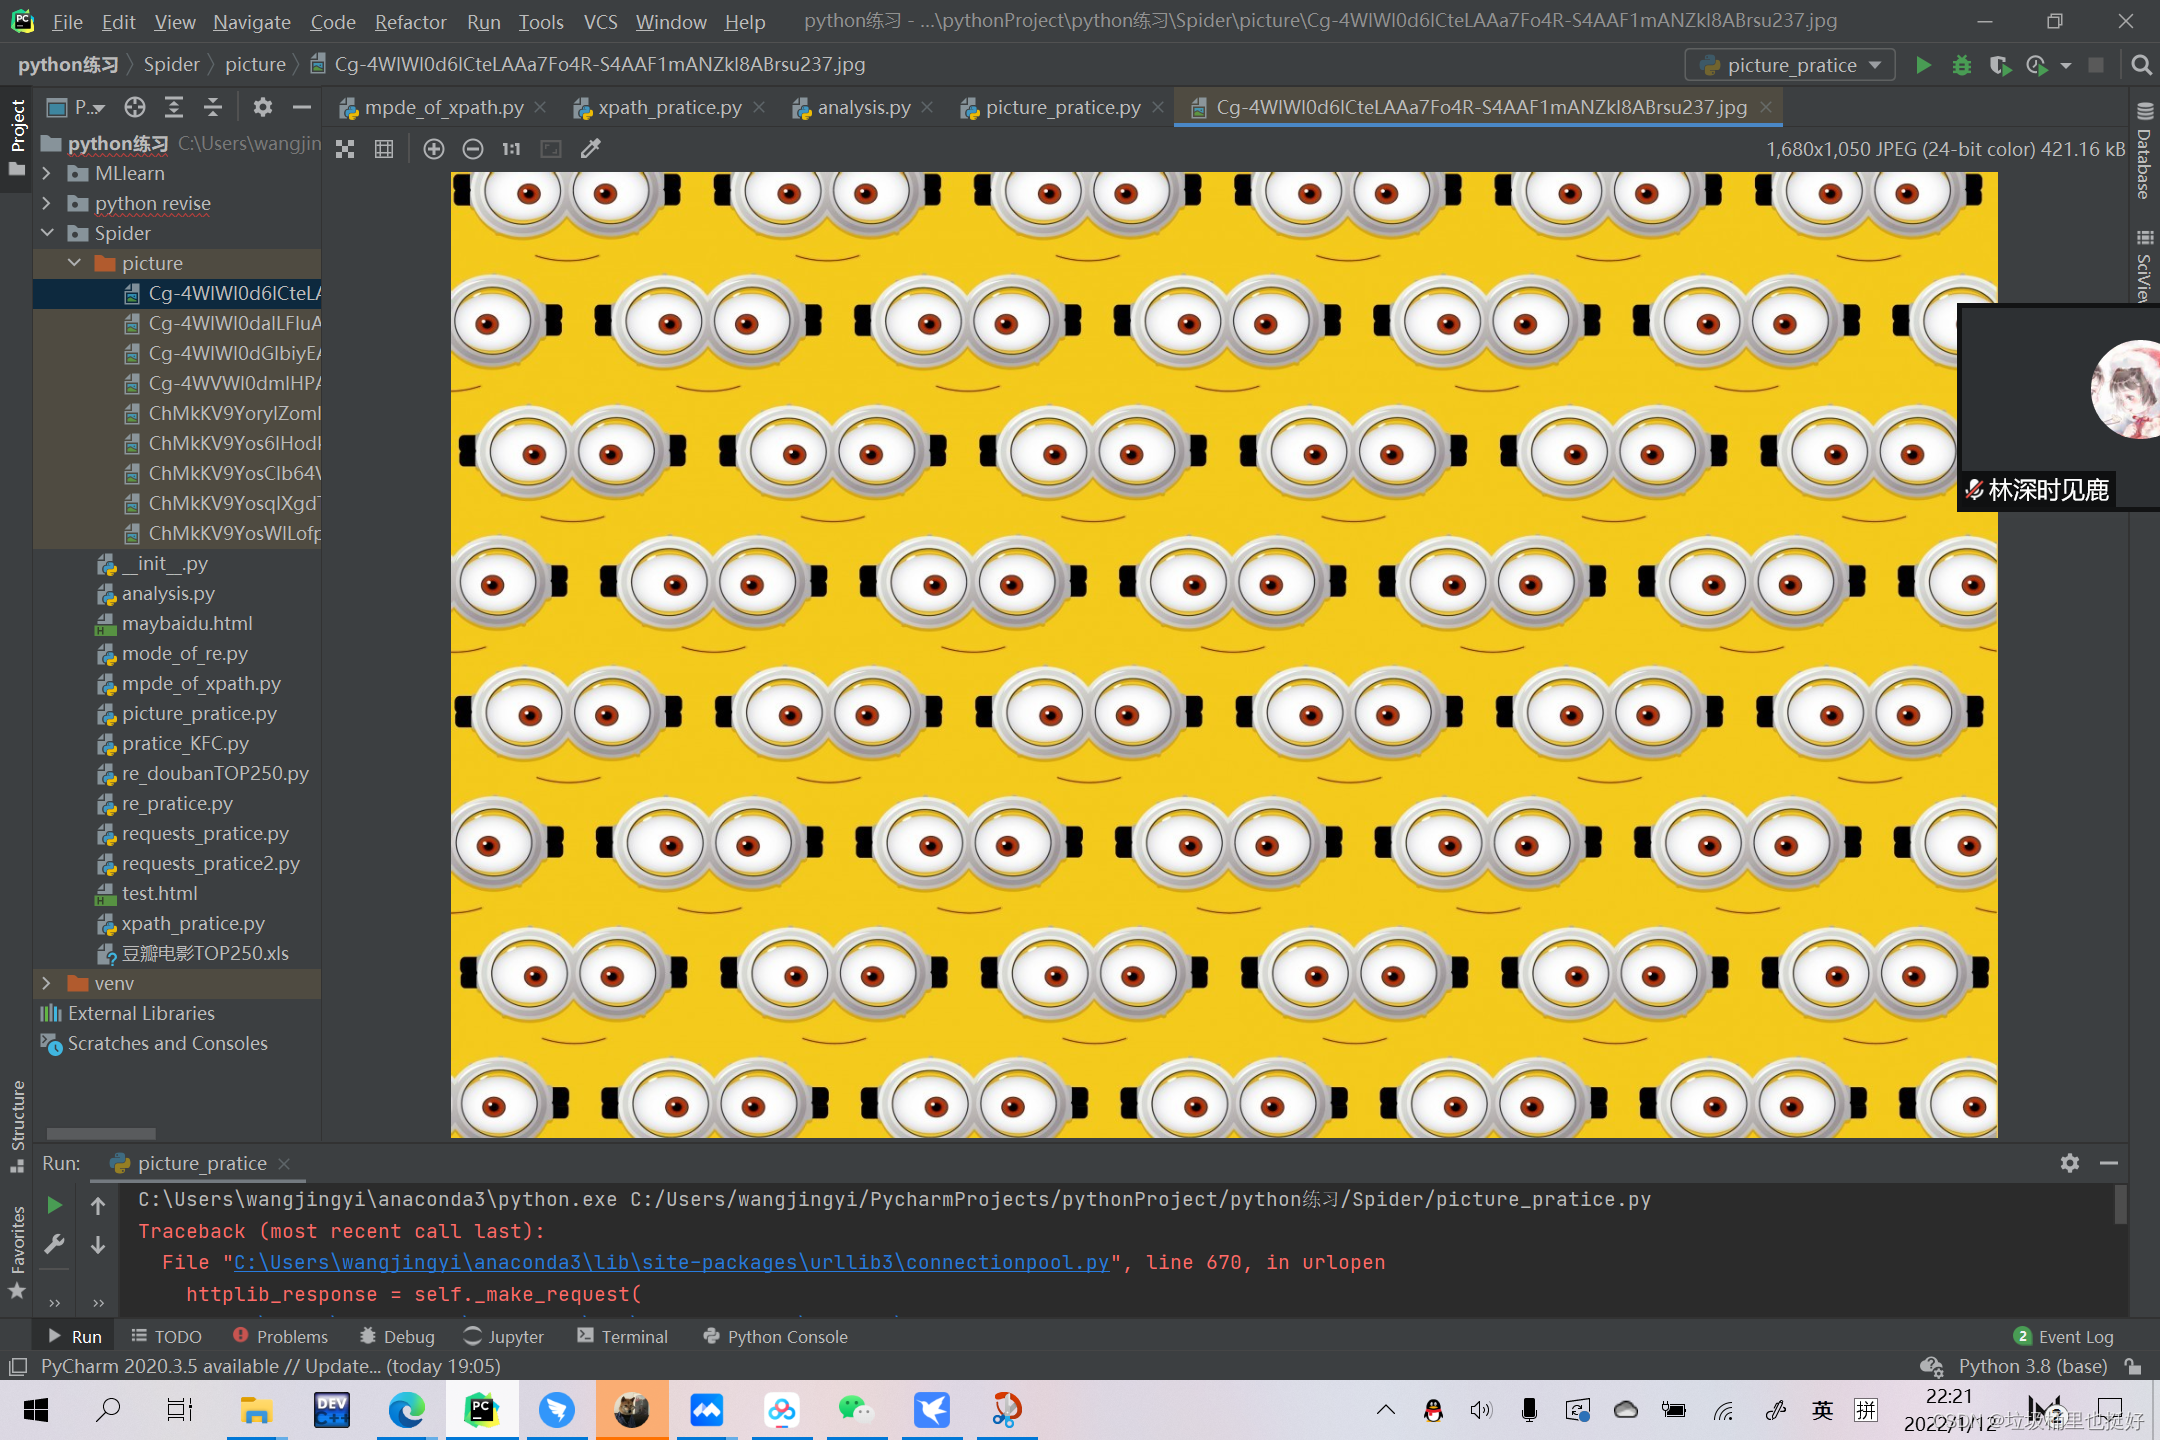Collapse the picture folder
The image size is (2160, 1440).
pyautogui.click(x=74, y=263)
